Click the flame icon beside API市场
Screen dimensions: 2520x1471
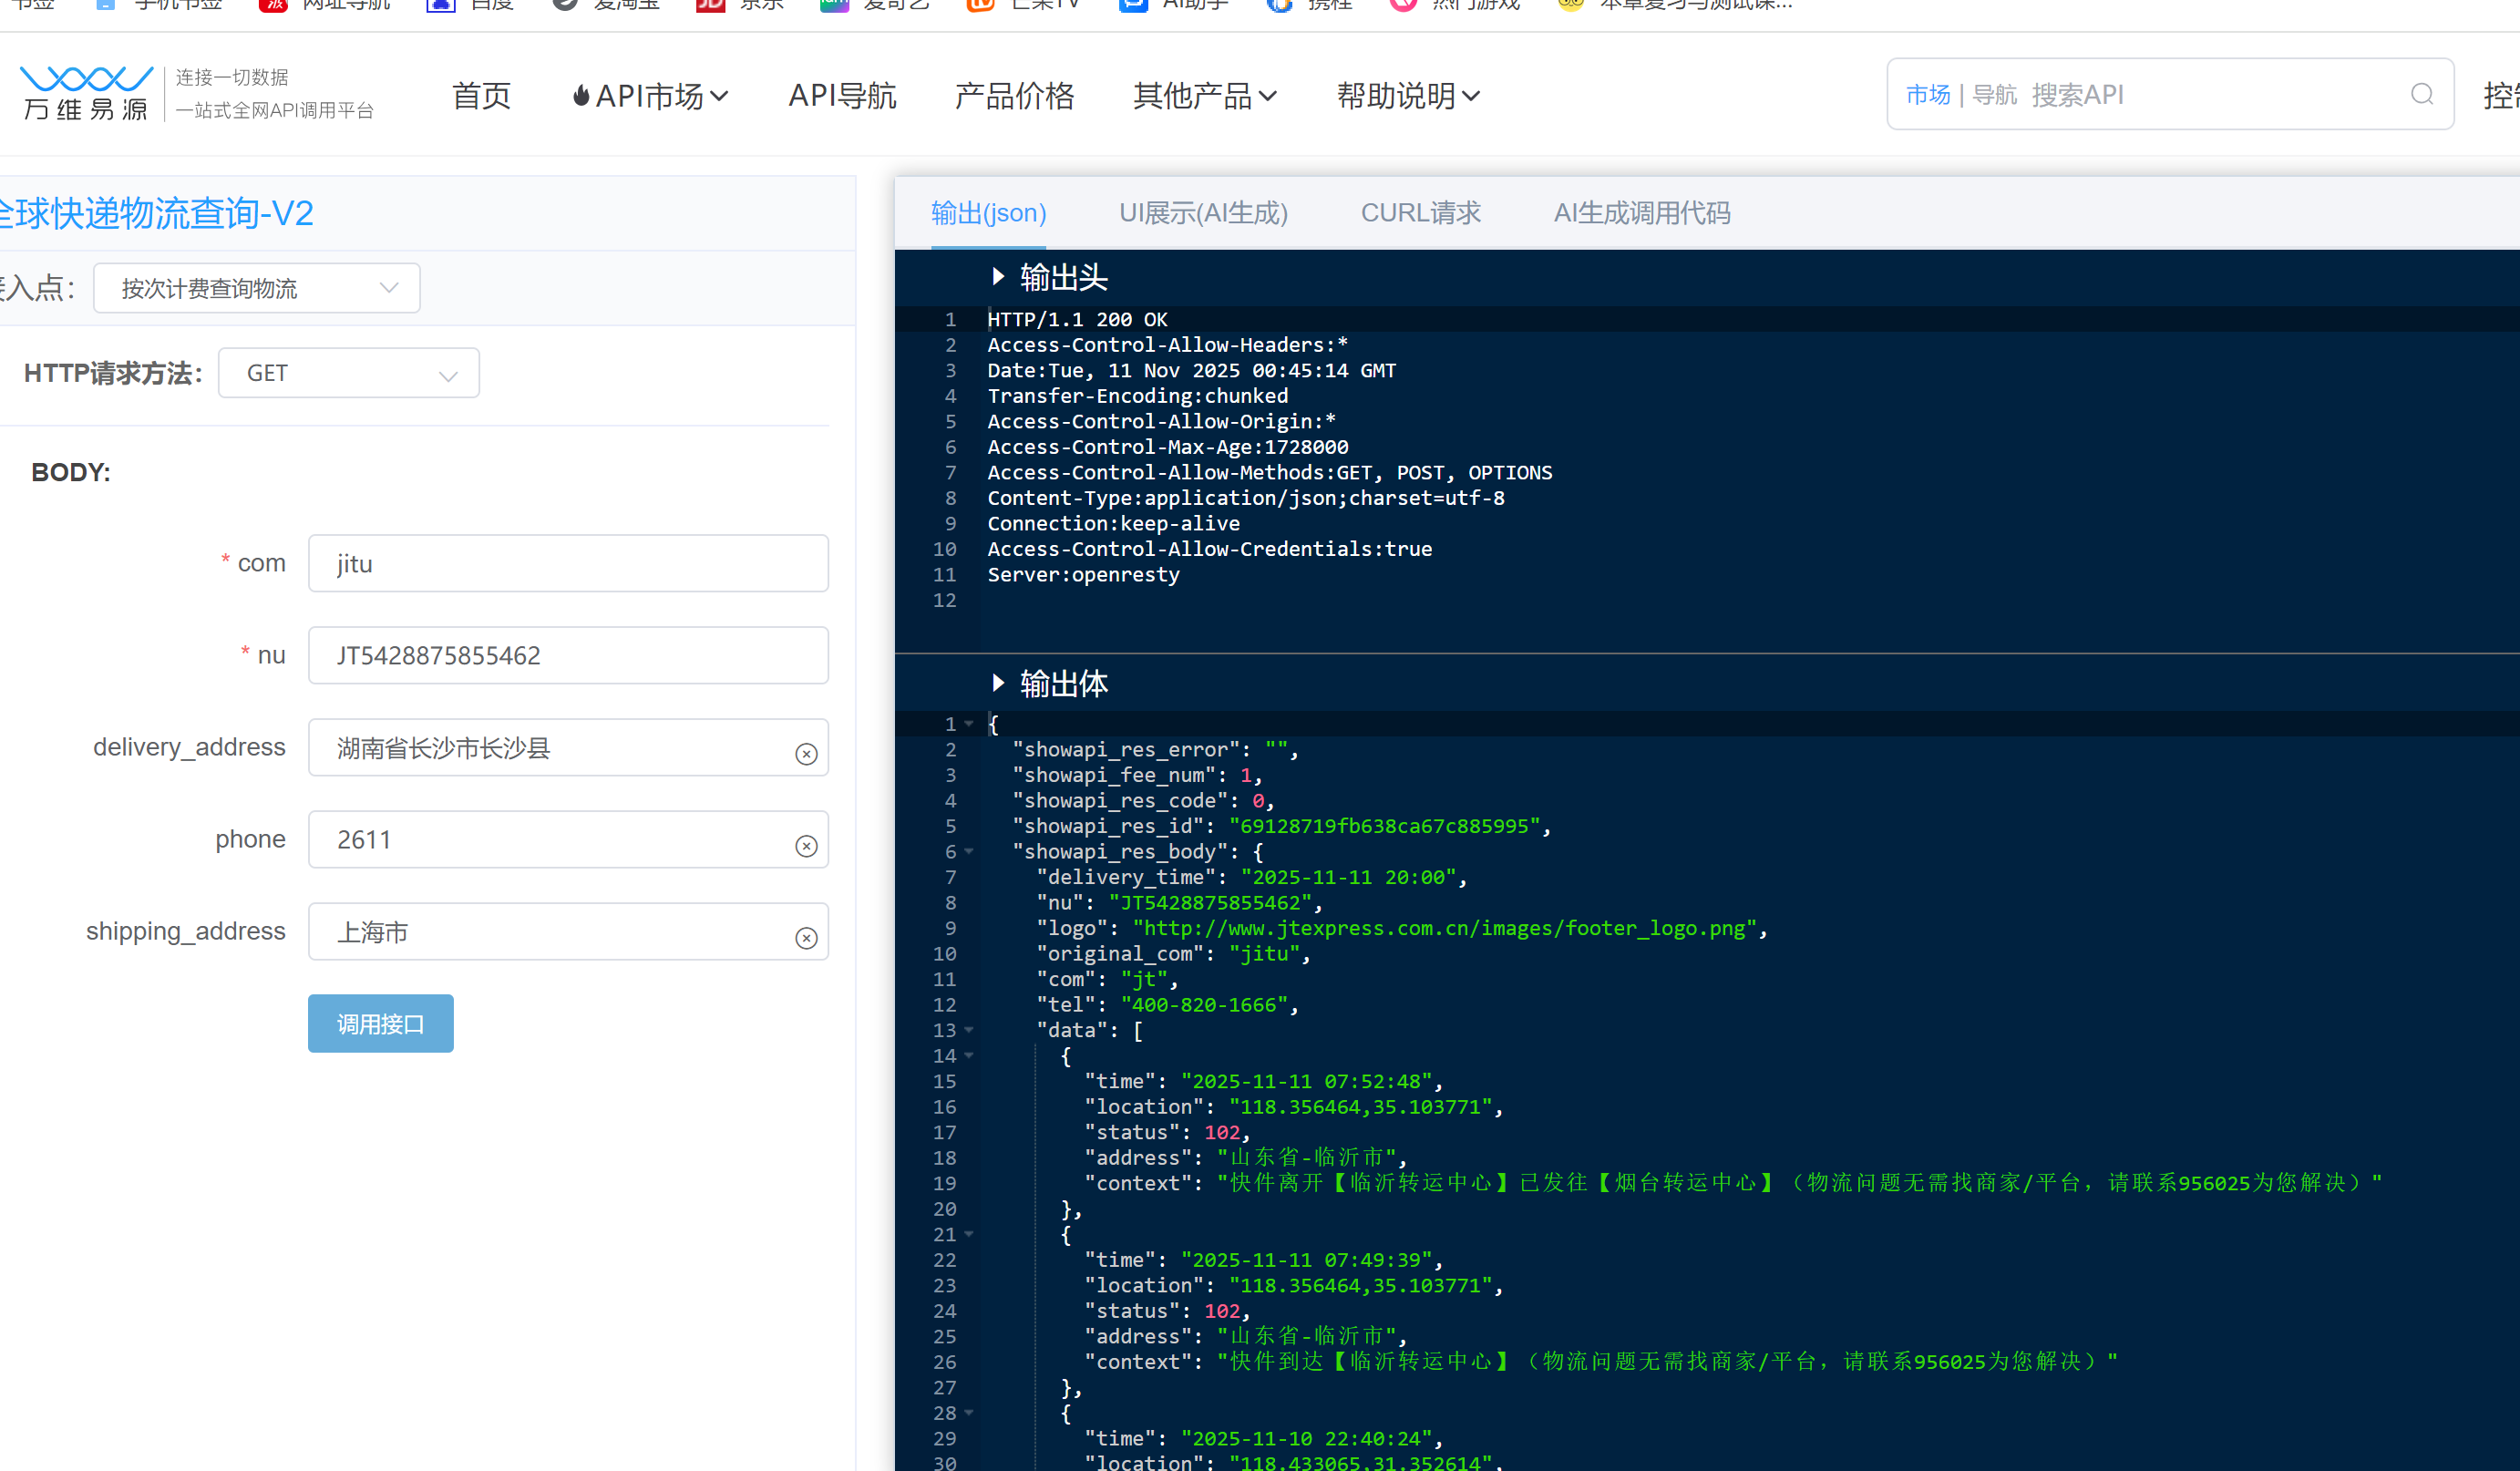[581, 94]
